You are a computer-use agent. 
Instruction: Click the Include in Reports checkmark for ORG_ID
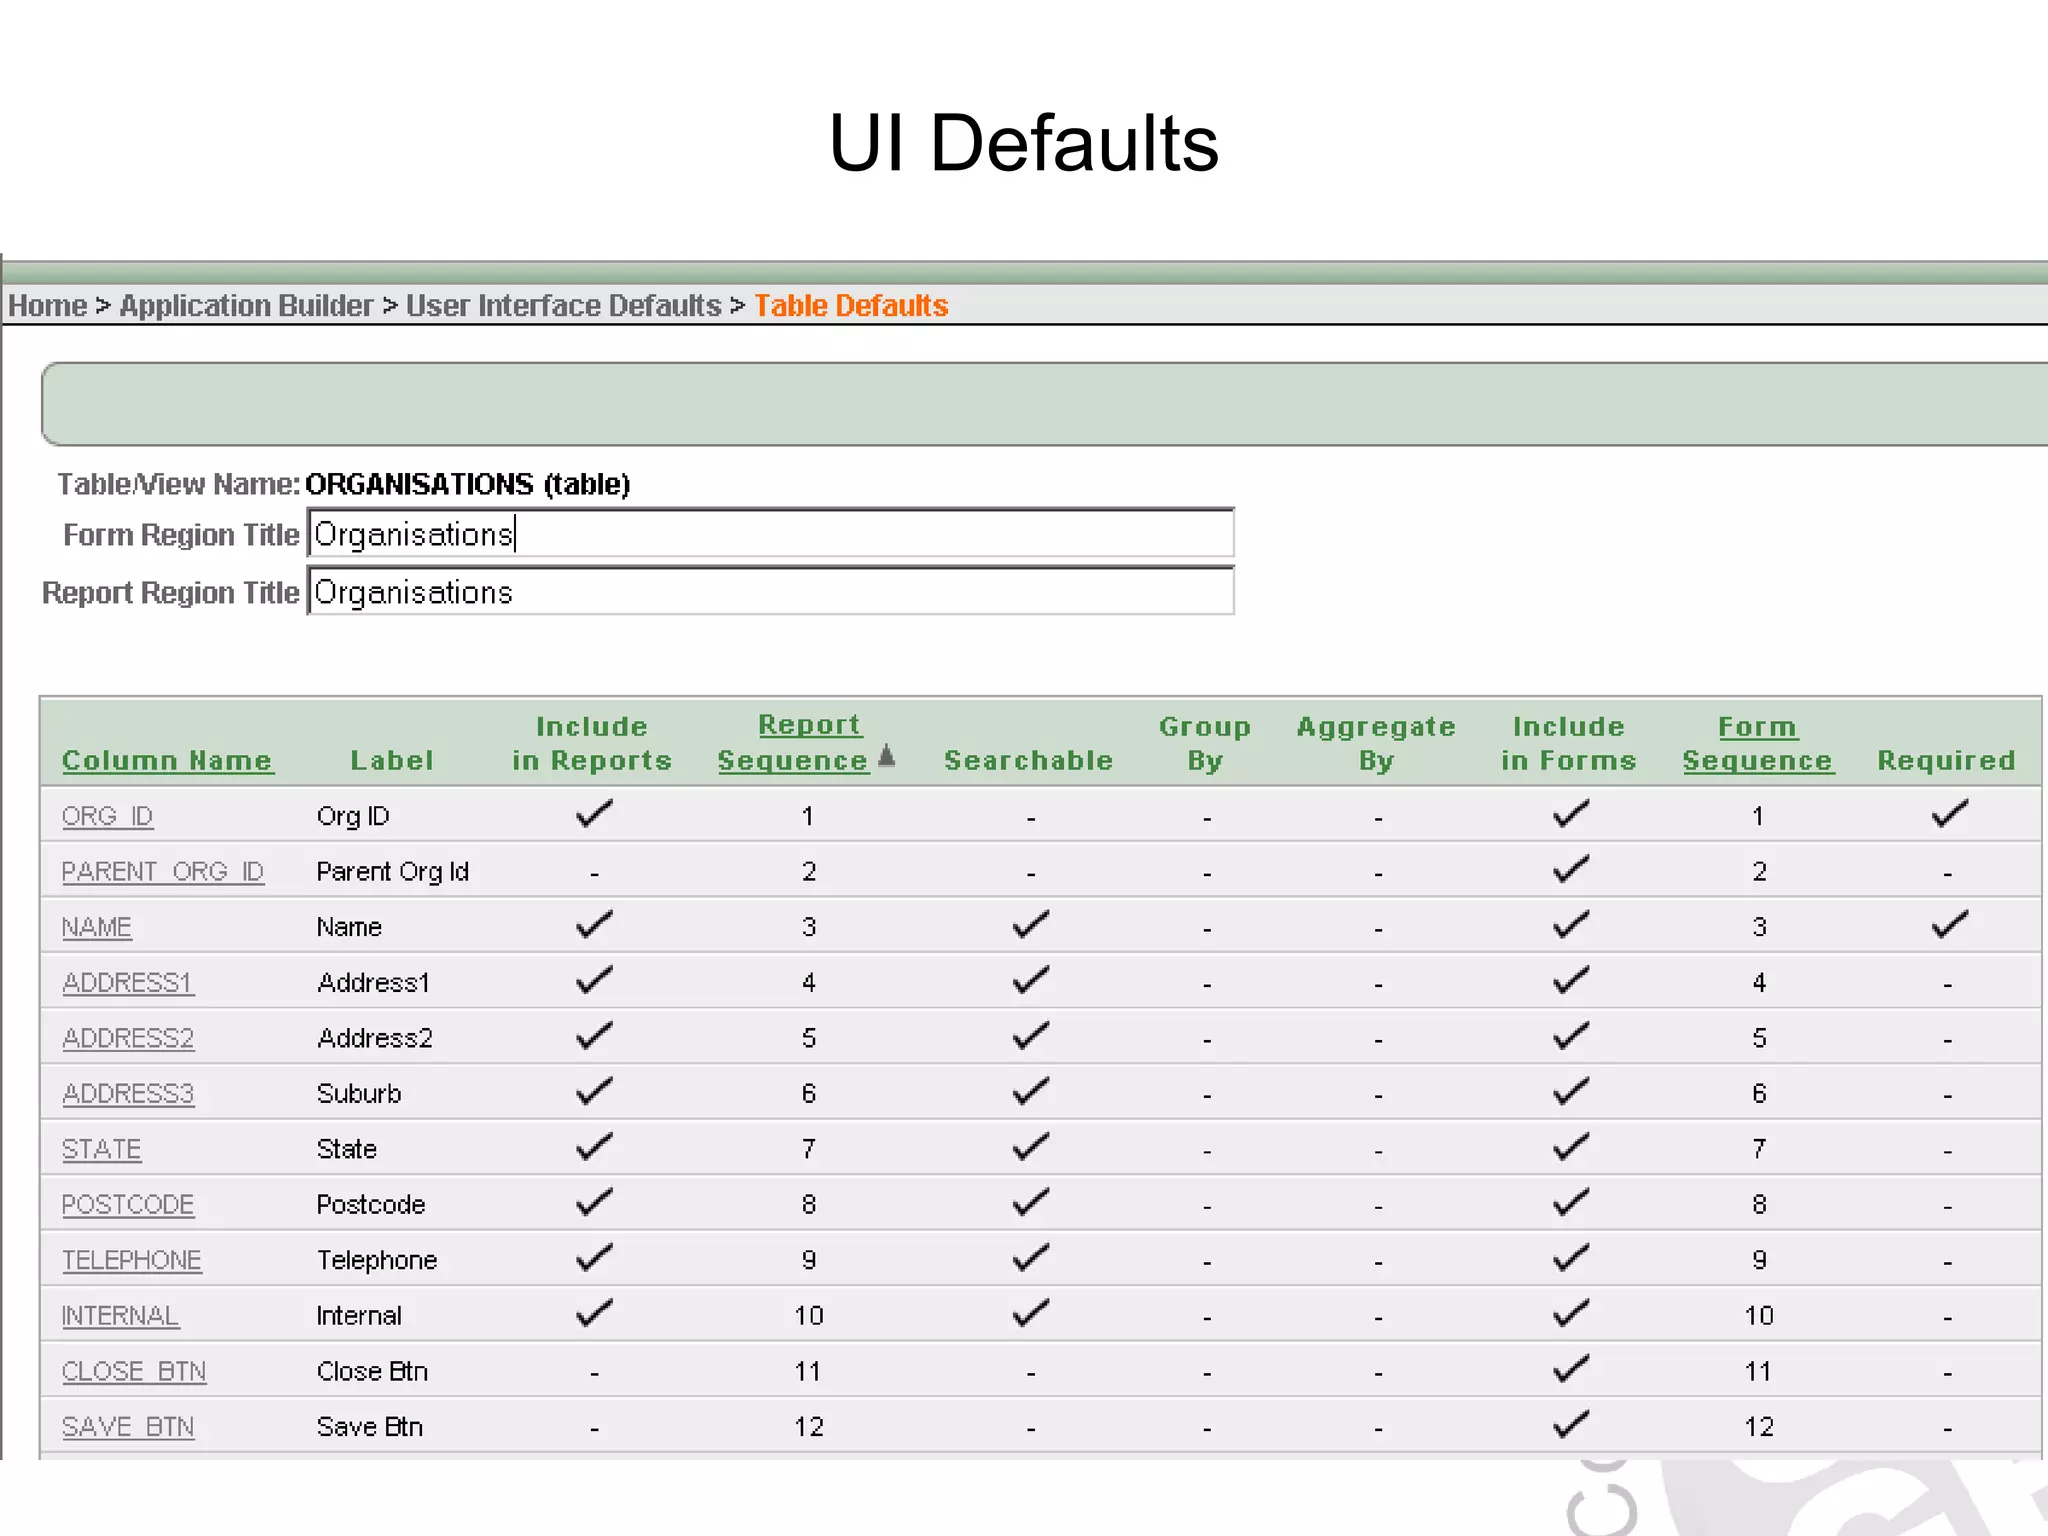[x=594, y=814]
